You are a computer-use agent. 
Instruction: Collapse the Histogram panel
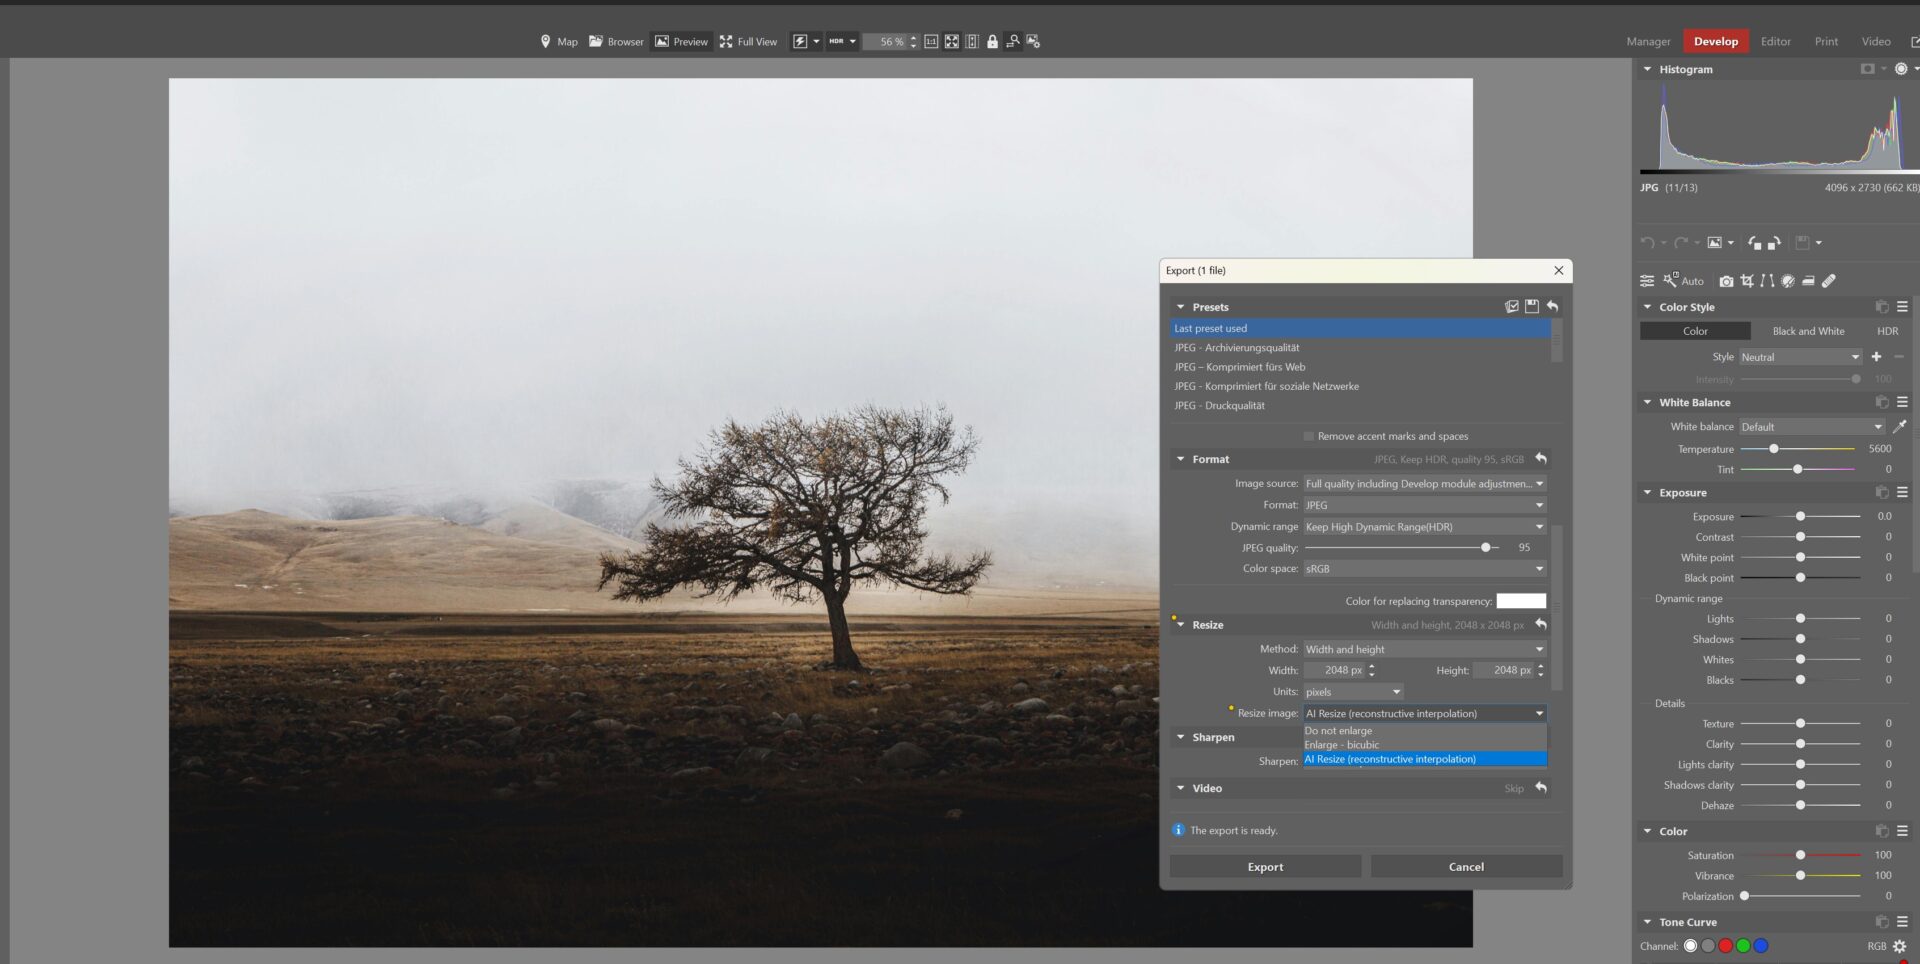pos(1647,69)
